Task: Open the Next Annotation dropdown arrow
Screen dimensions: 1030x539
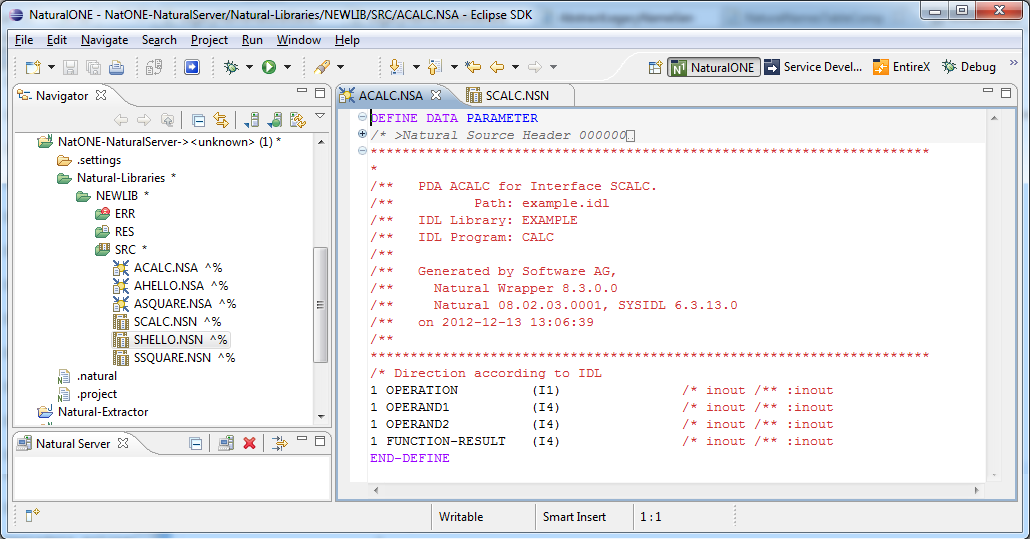Action: click(416, 67)
